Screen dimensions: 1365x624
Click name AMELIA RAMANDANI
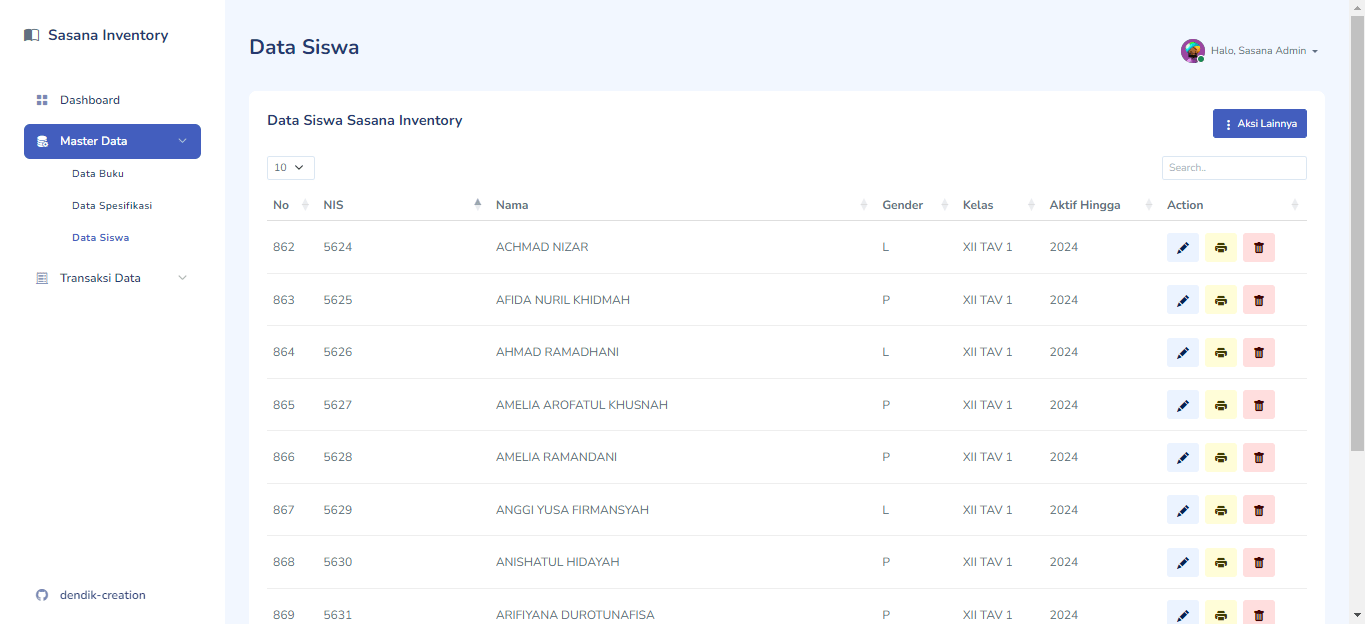pyautogui.click(x=556, y=457)
